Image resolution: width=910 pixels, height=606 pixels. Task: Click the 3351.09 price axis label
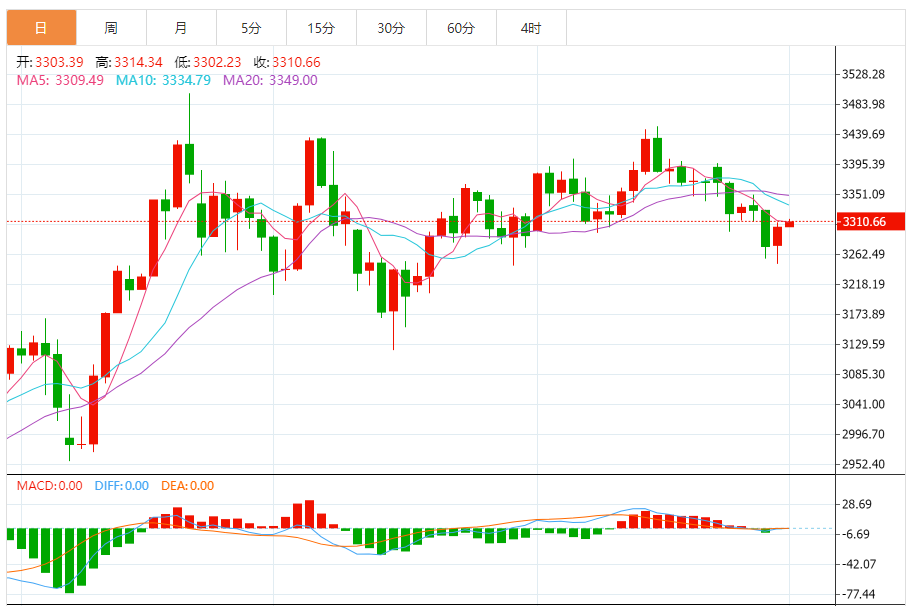[864, 194]
